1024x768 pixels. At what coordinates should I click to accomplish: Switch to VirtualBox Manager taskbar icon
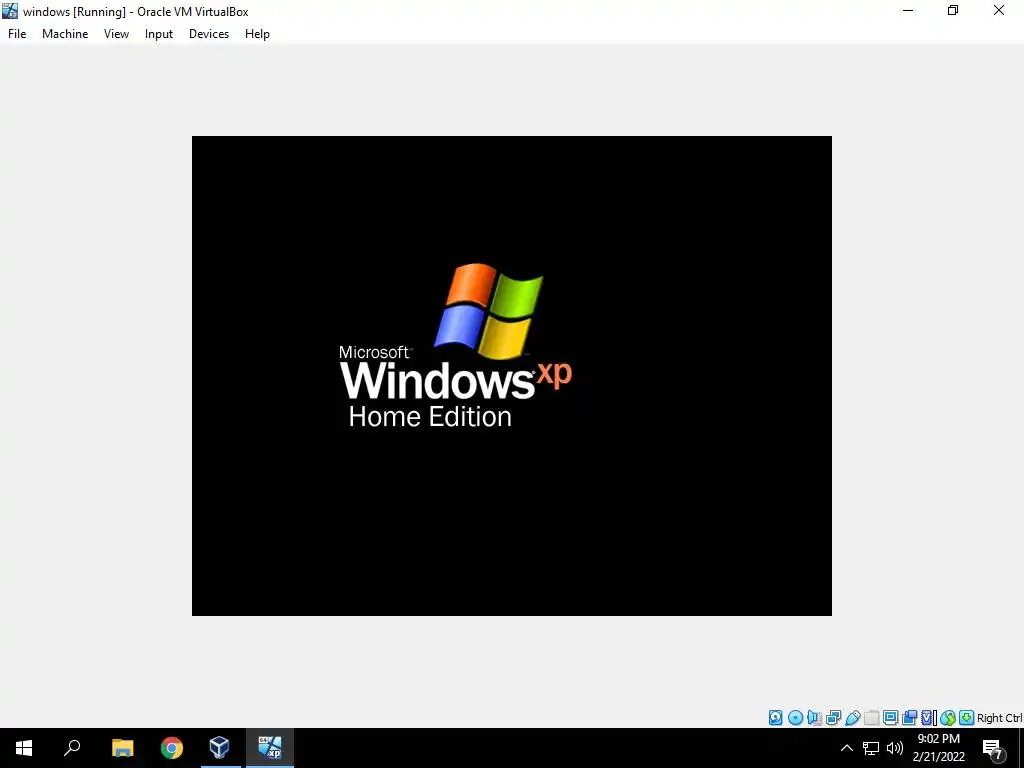tap(220, 748)
